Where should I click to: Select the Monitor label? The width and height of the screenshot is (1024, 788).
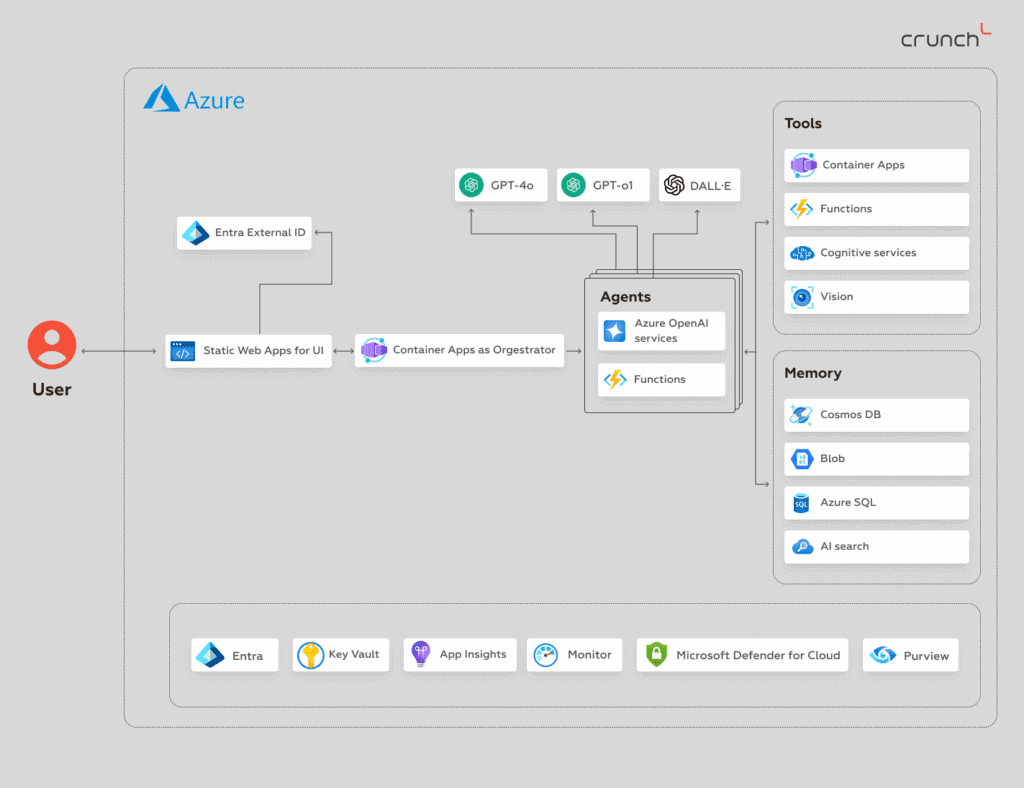tap(589, 655)
